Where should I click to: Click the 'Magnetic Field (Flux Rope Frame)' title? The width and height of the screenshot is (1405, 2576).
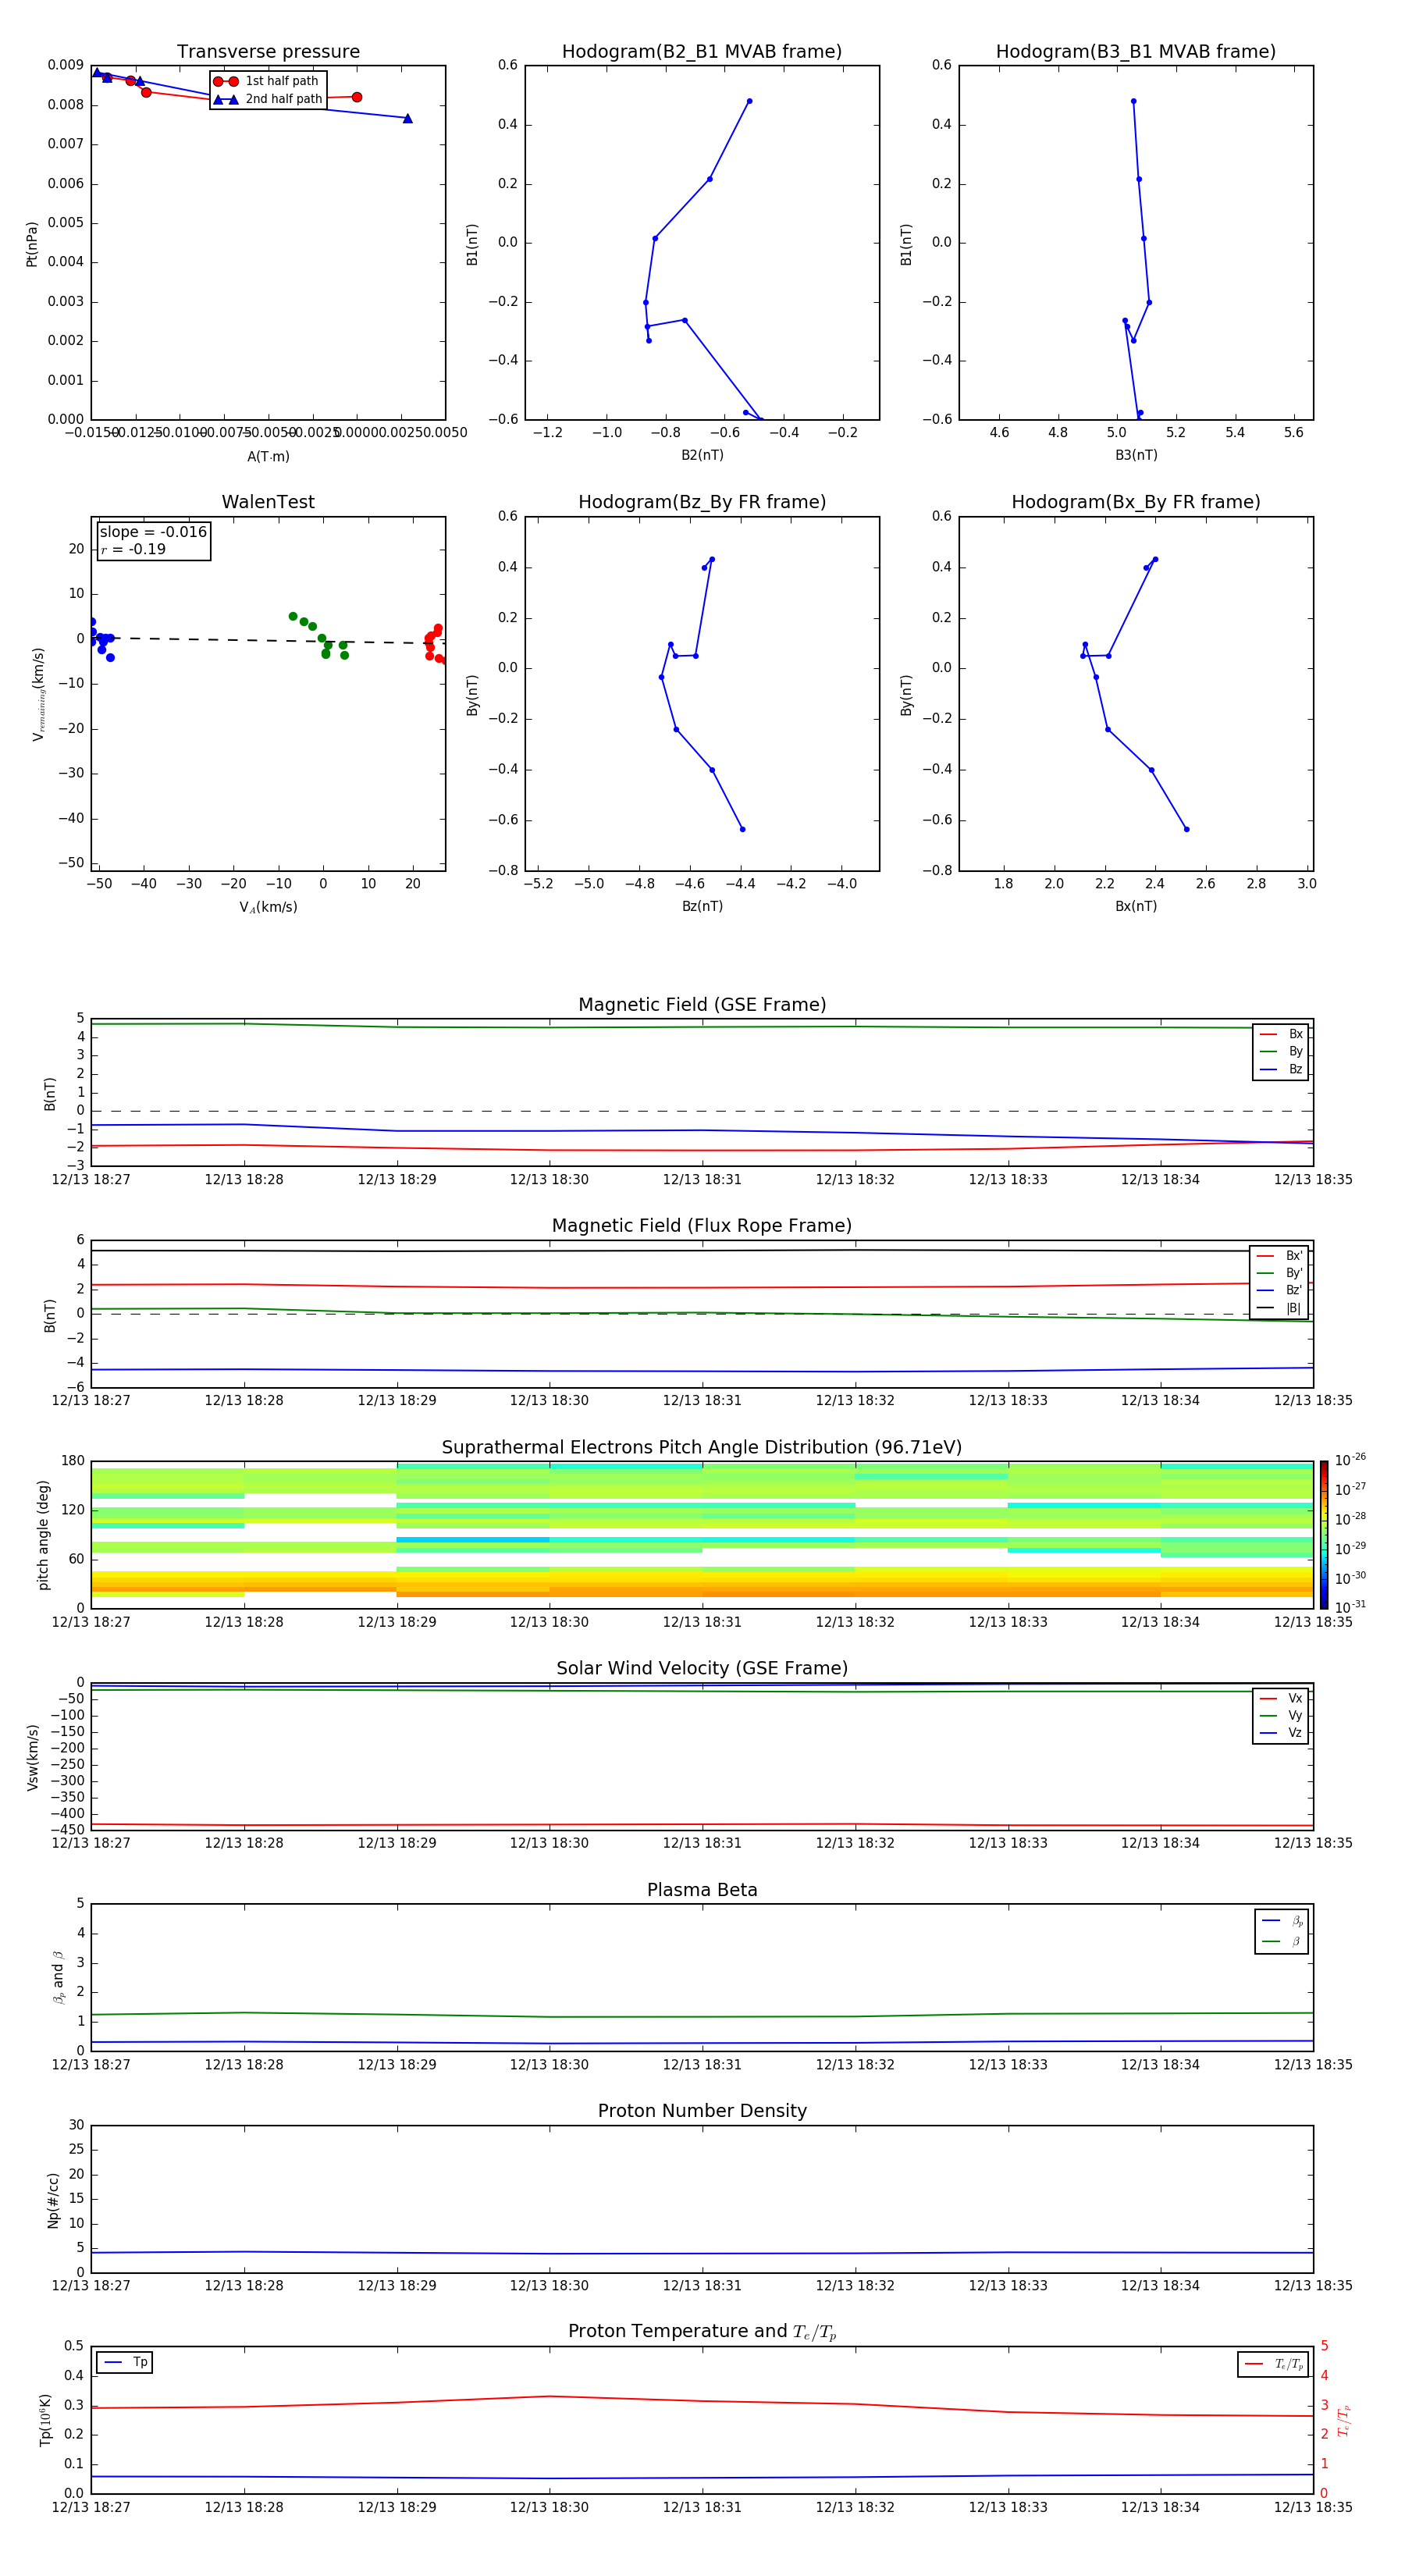pyautogui.click(x=702, y=1226)
